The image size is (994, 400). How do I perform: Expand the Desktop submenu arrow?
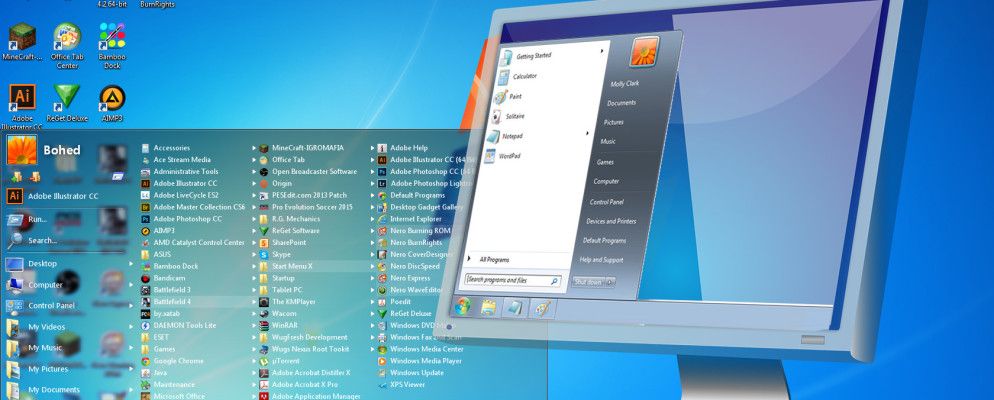(x=131, y=264)
